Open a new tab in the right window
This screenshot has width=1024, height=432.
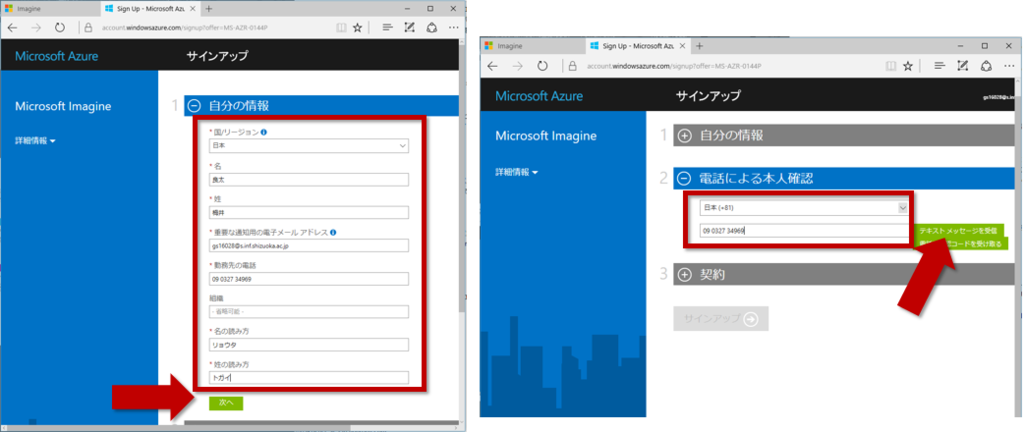tap(699, 46)
